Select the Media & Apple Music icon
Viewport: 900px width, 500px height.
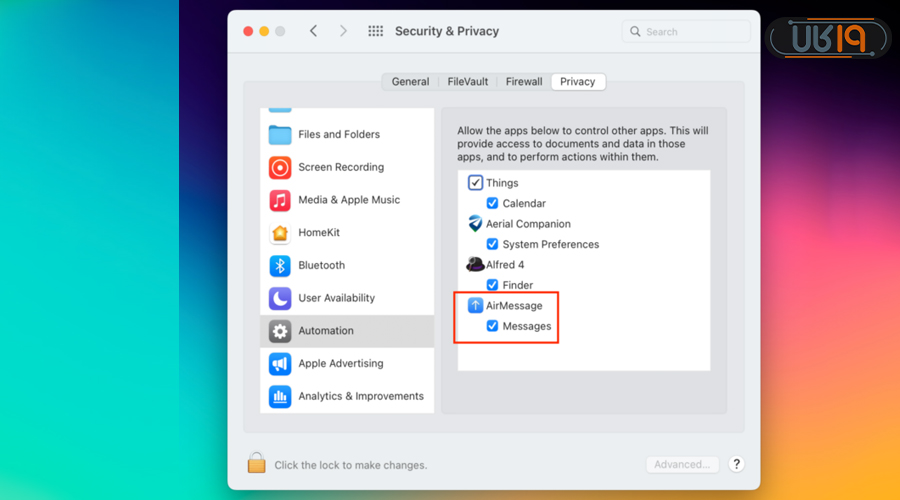[x=280, y=200]
